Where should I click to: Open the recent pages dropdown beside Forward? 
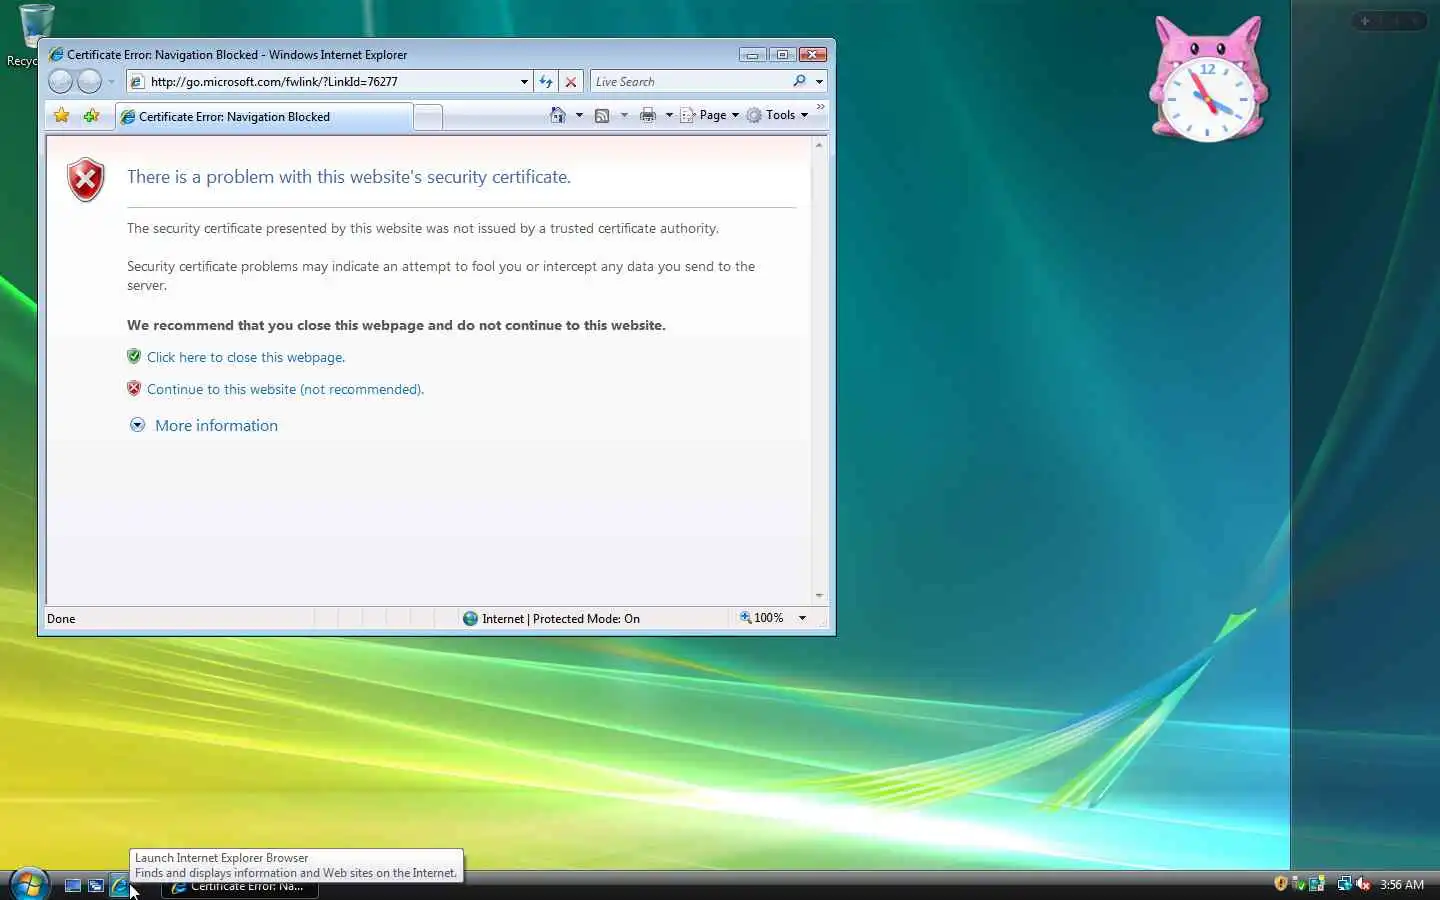(x=111, y=82)
